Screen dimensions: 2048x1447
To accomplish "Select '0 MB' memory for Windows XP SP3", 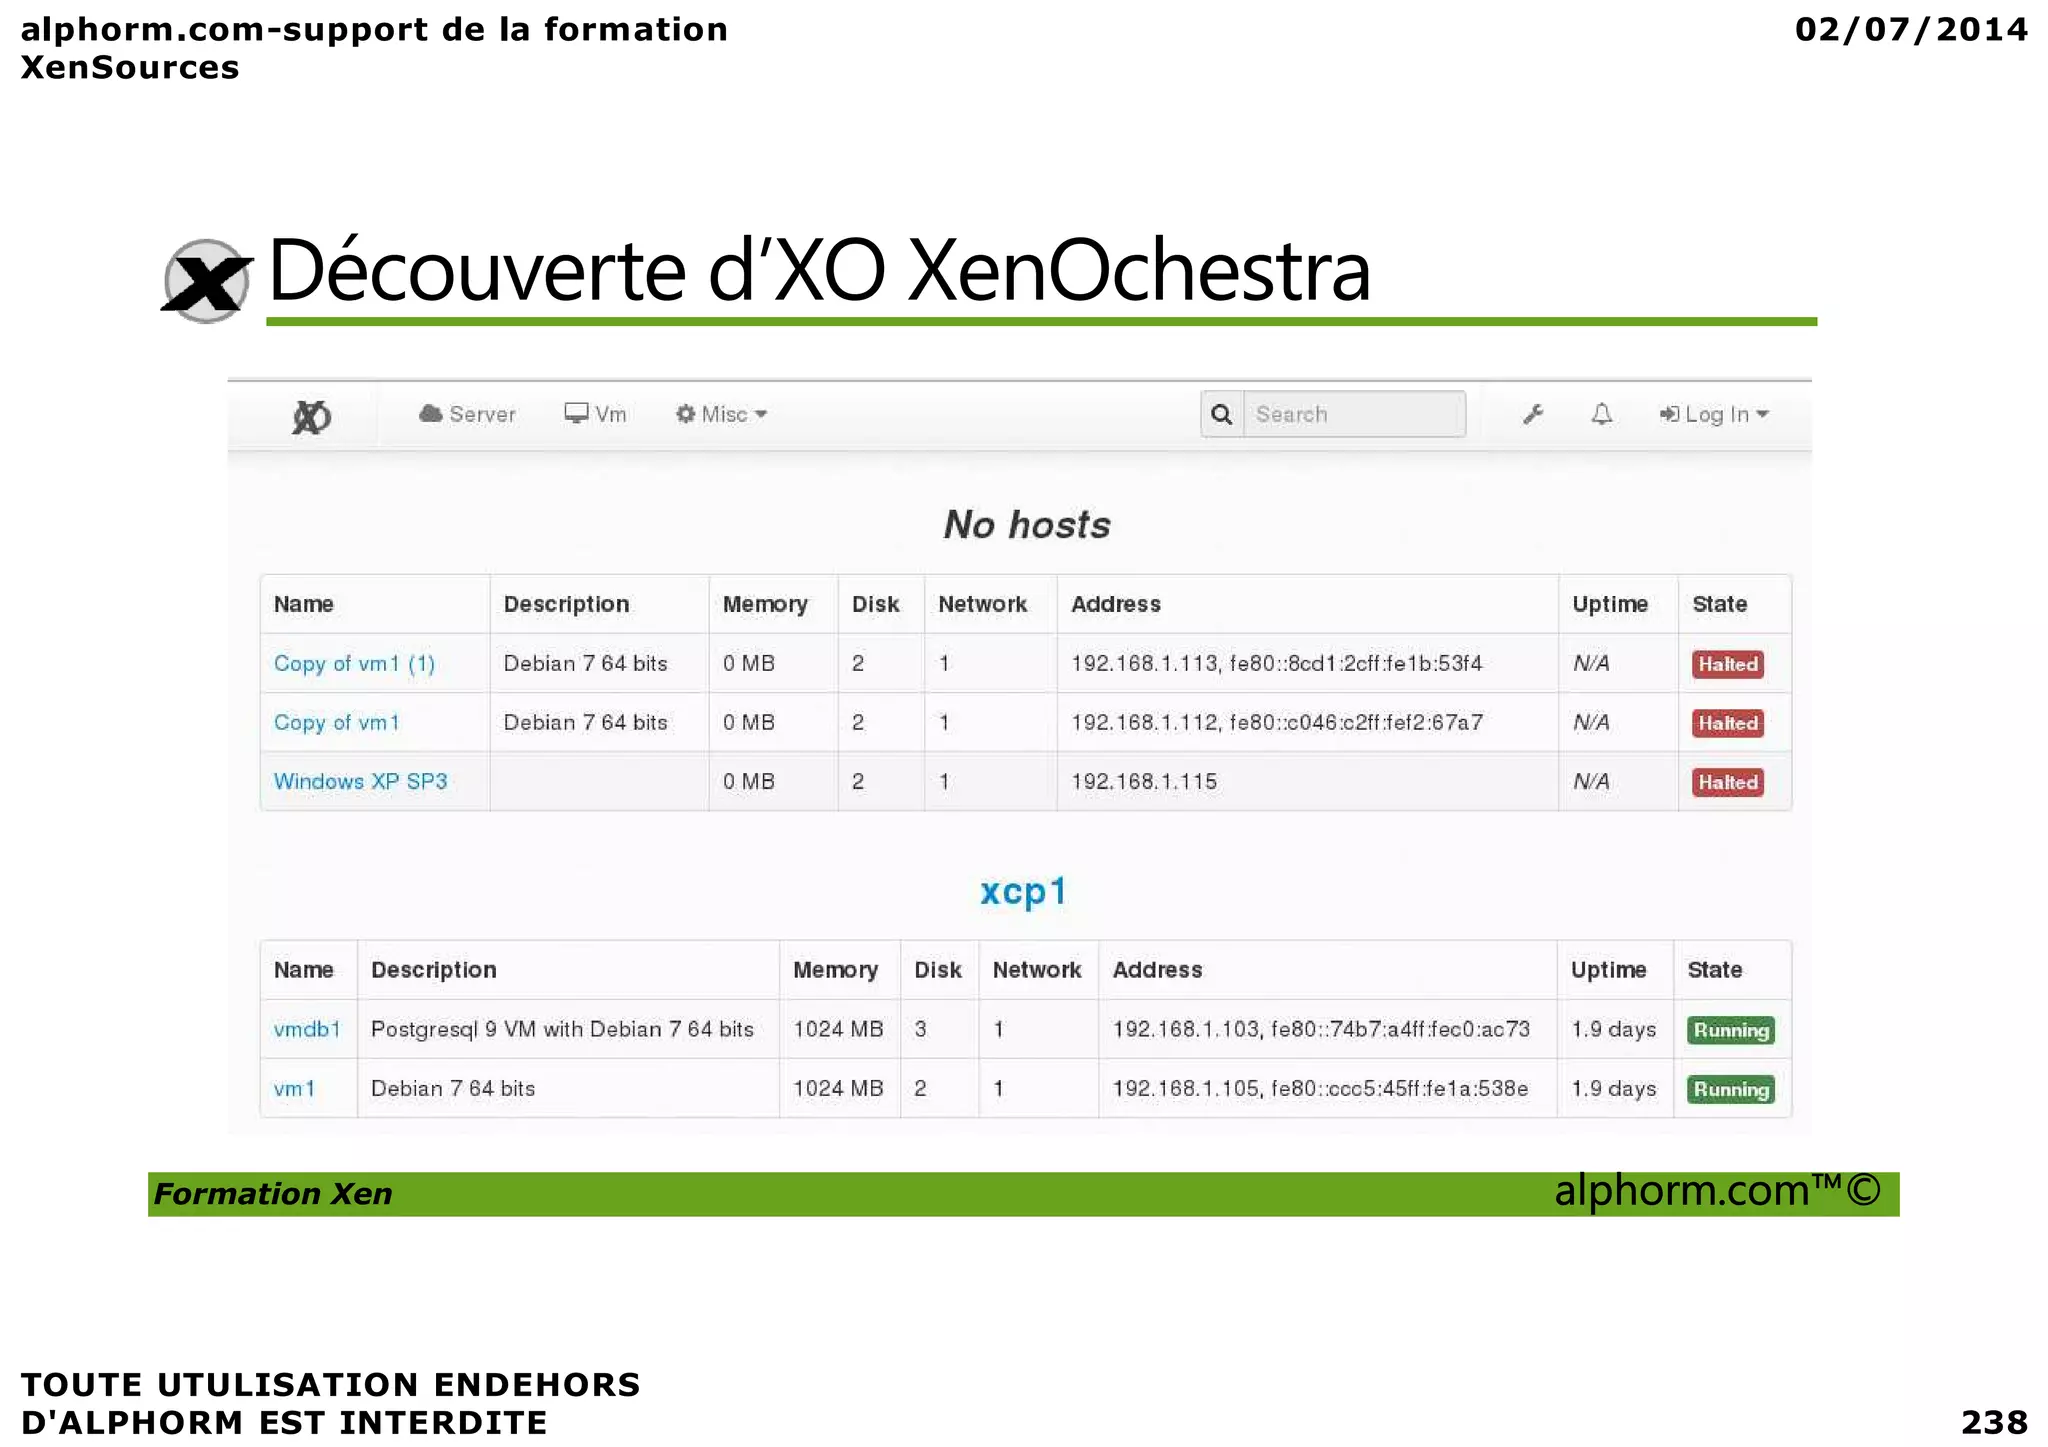I will click(749, 782).
